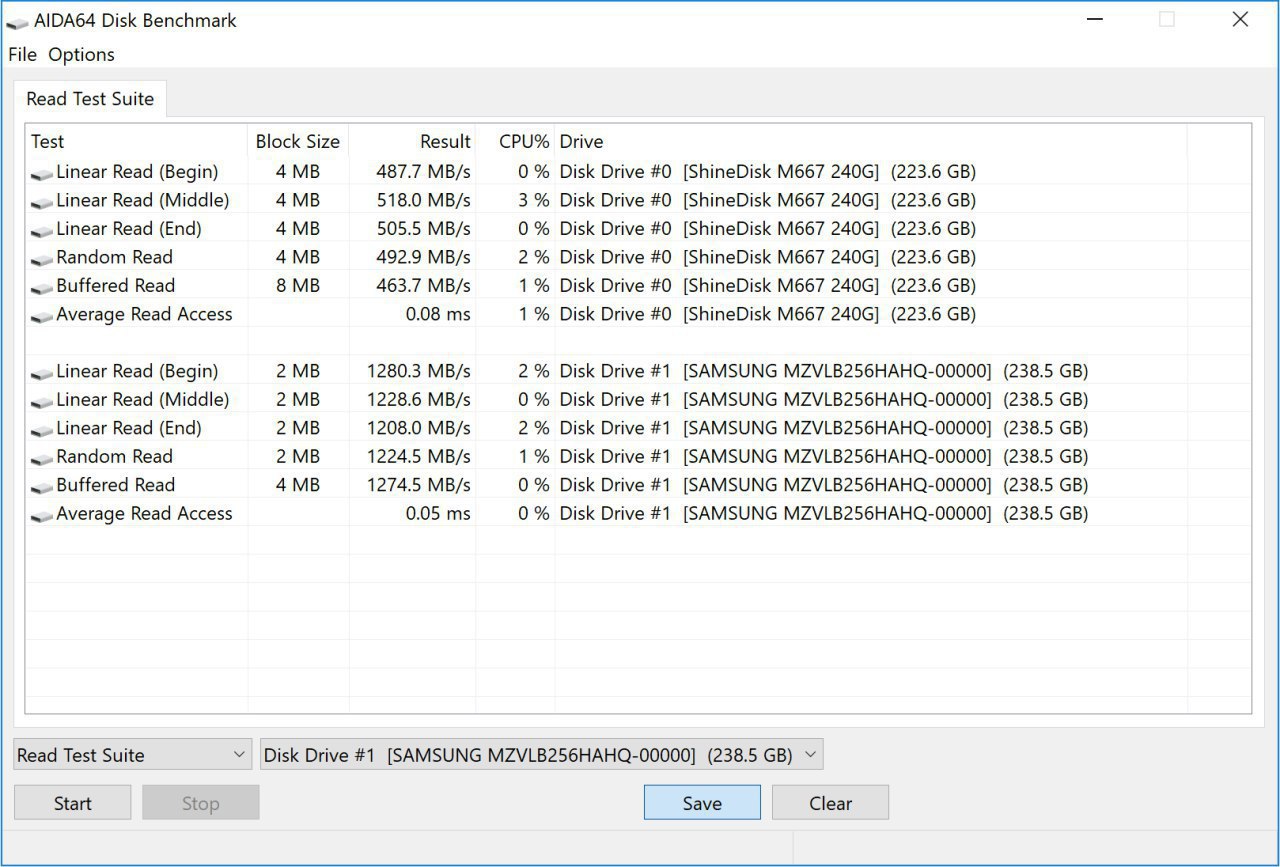This screenshot has height=867, width=1280.
Task: Click ShineDisk Buffered Read test label
Action: [x=115, y=285]
